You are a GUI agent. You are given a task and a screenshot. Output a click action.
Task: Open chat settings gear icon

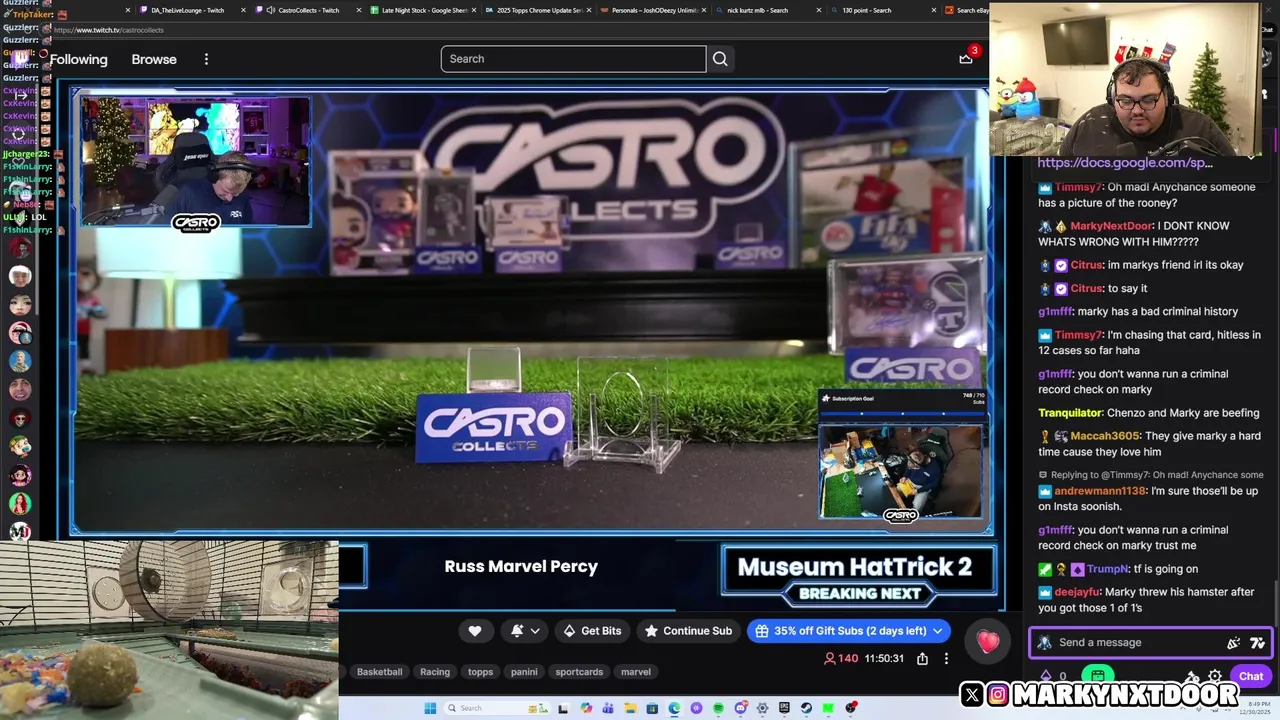pos(1215,676)
